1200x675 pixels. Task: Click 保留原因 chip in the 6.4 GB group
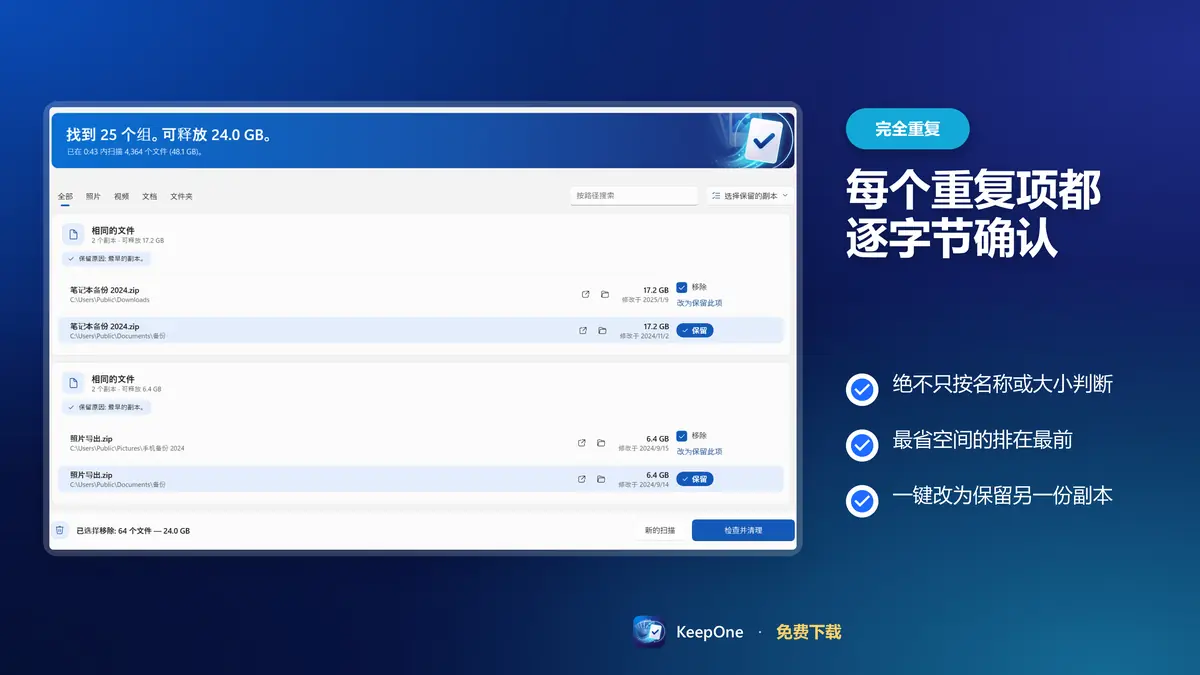coord(106,407)
